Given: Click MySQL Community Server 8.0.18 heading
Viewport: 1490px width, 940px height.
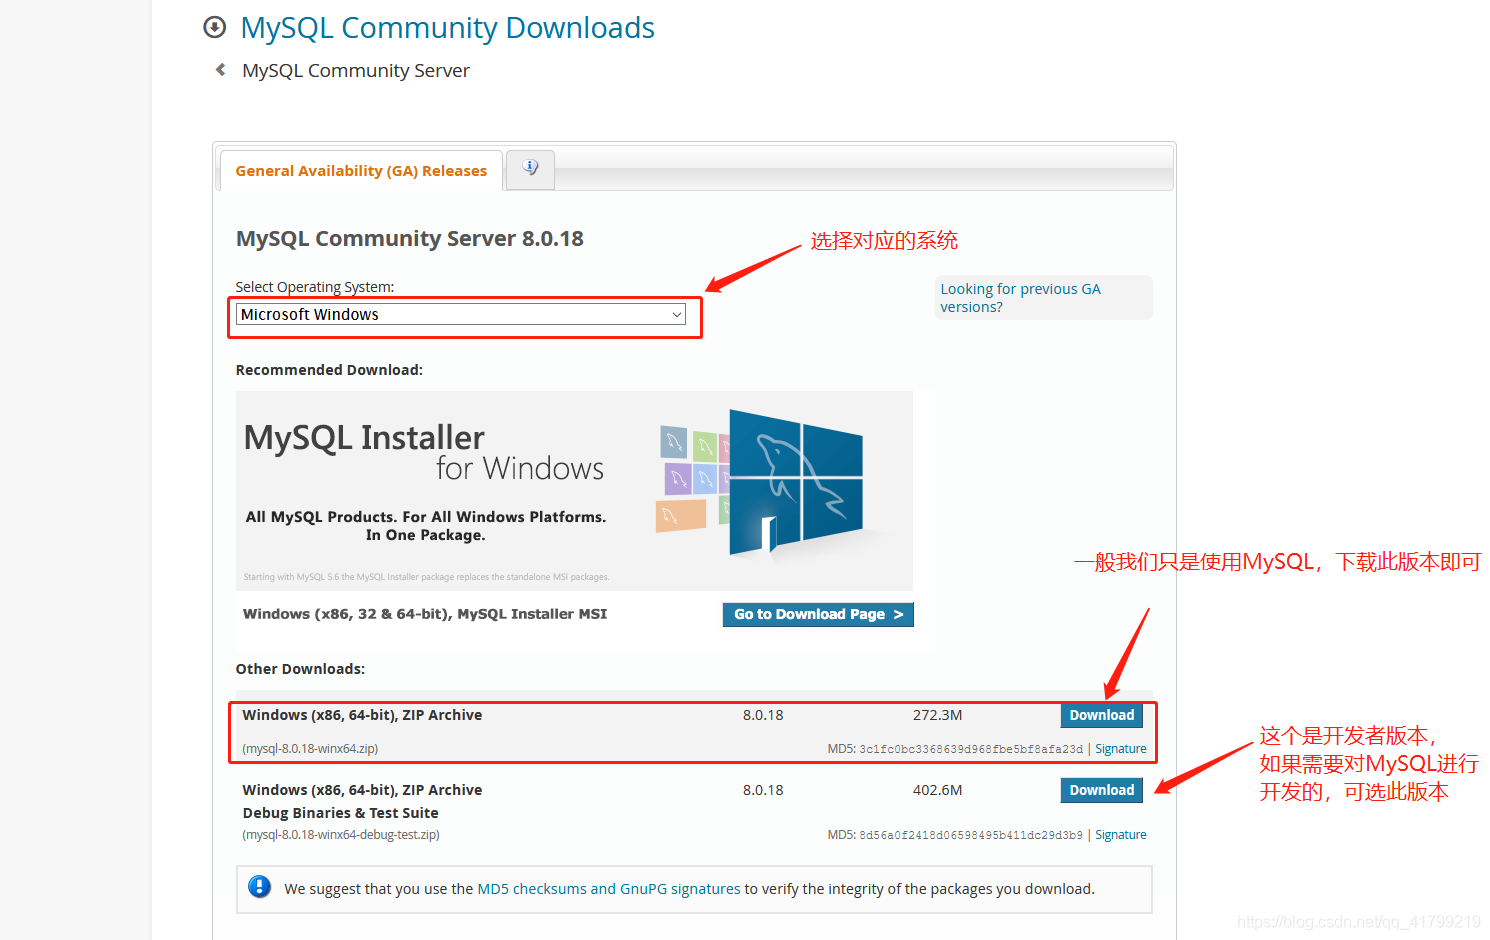Looking at the screenshot, I should coord(410,239).
